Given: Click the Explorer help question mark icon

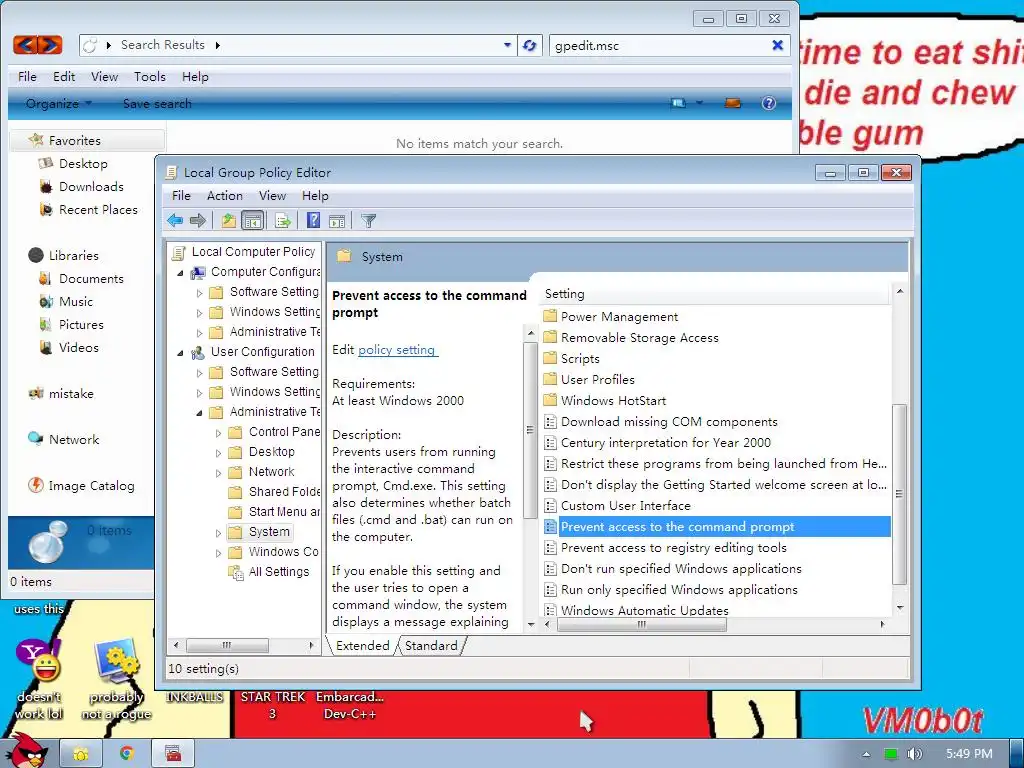Looking at the screenshot, I should click(x=769, y=103).
